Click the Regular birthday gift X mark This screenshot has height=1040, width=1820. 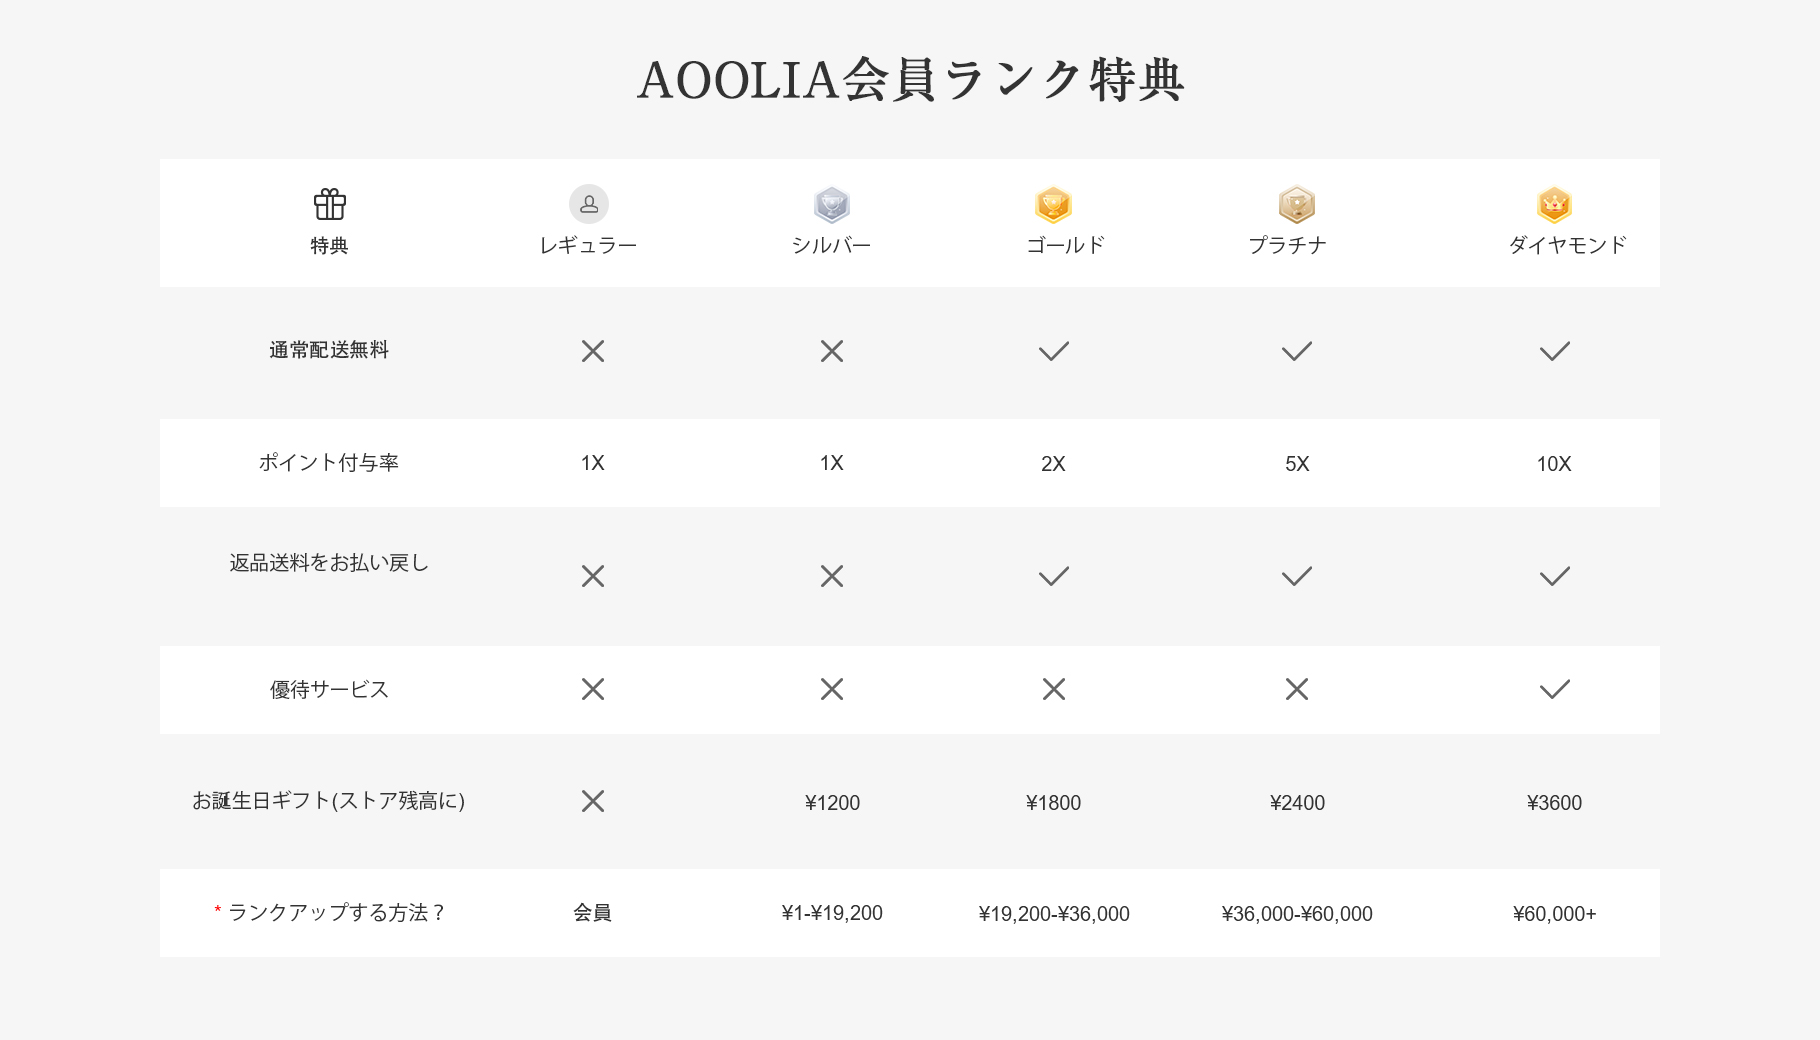point(593,801)
